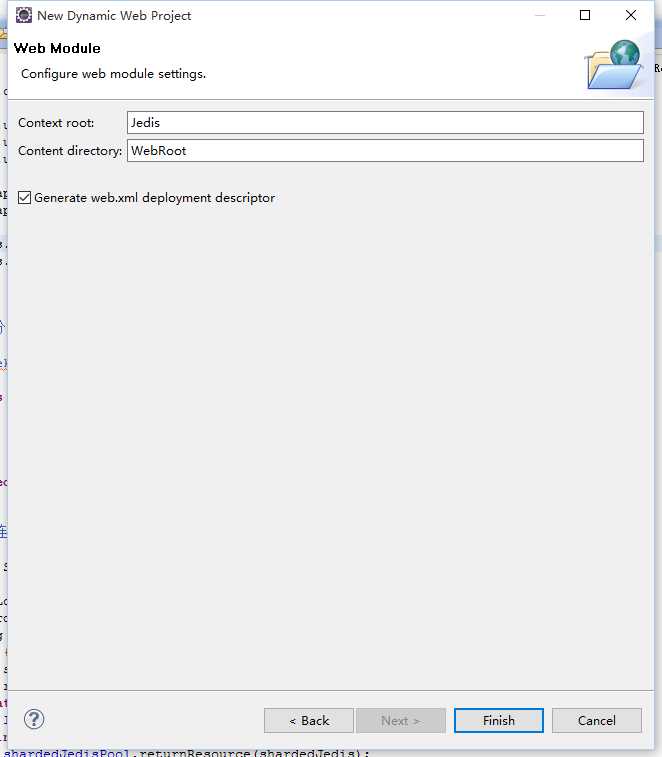This screenshot has height=757, width=662.
Task: Click the Content directory field containing WebRoot
Action: pos(385,151)
